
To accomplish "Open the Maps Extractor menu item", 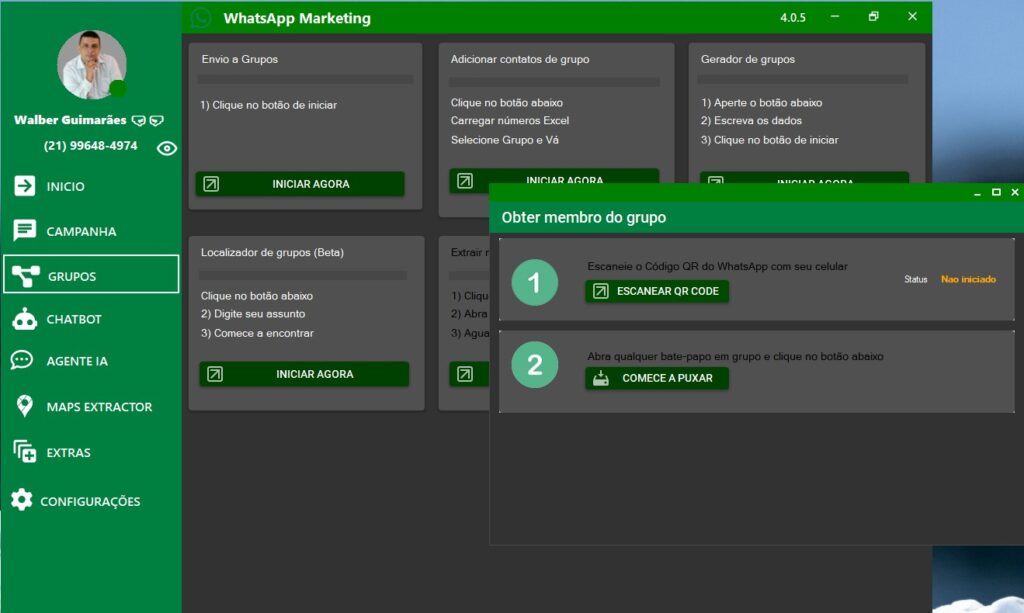I will click(x=98, y=407).
